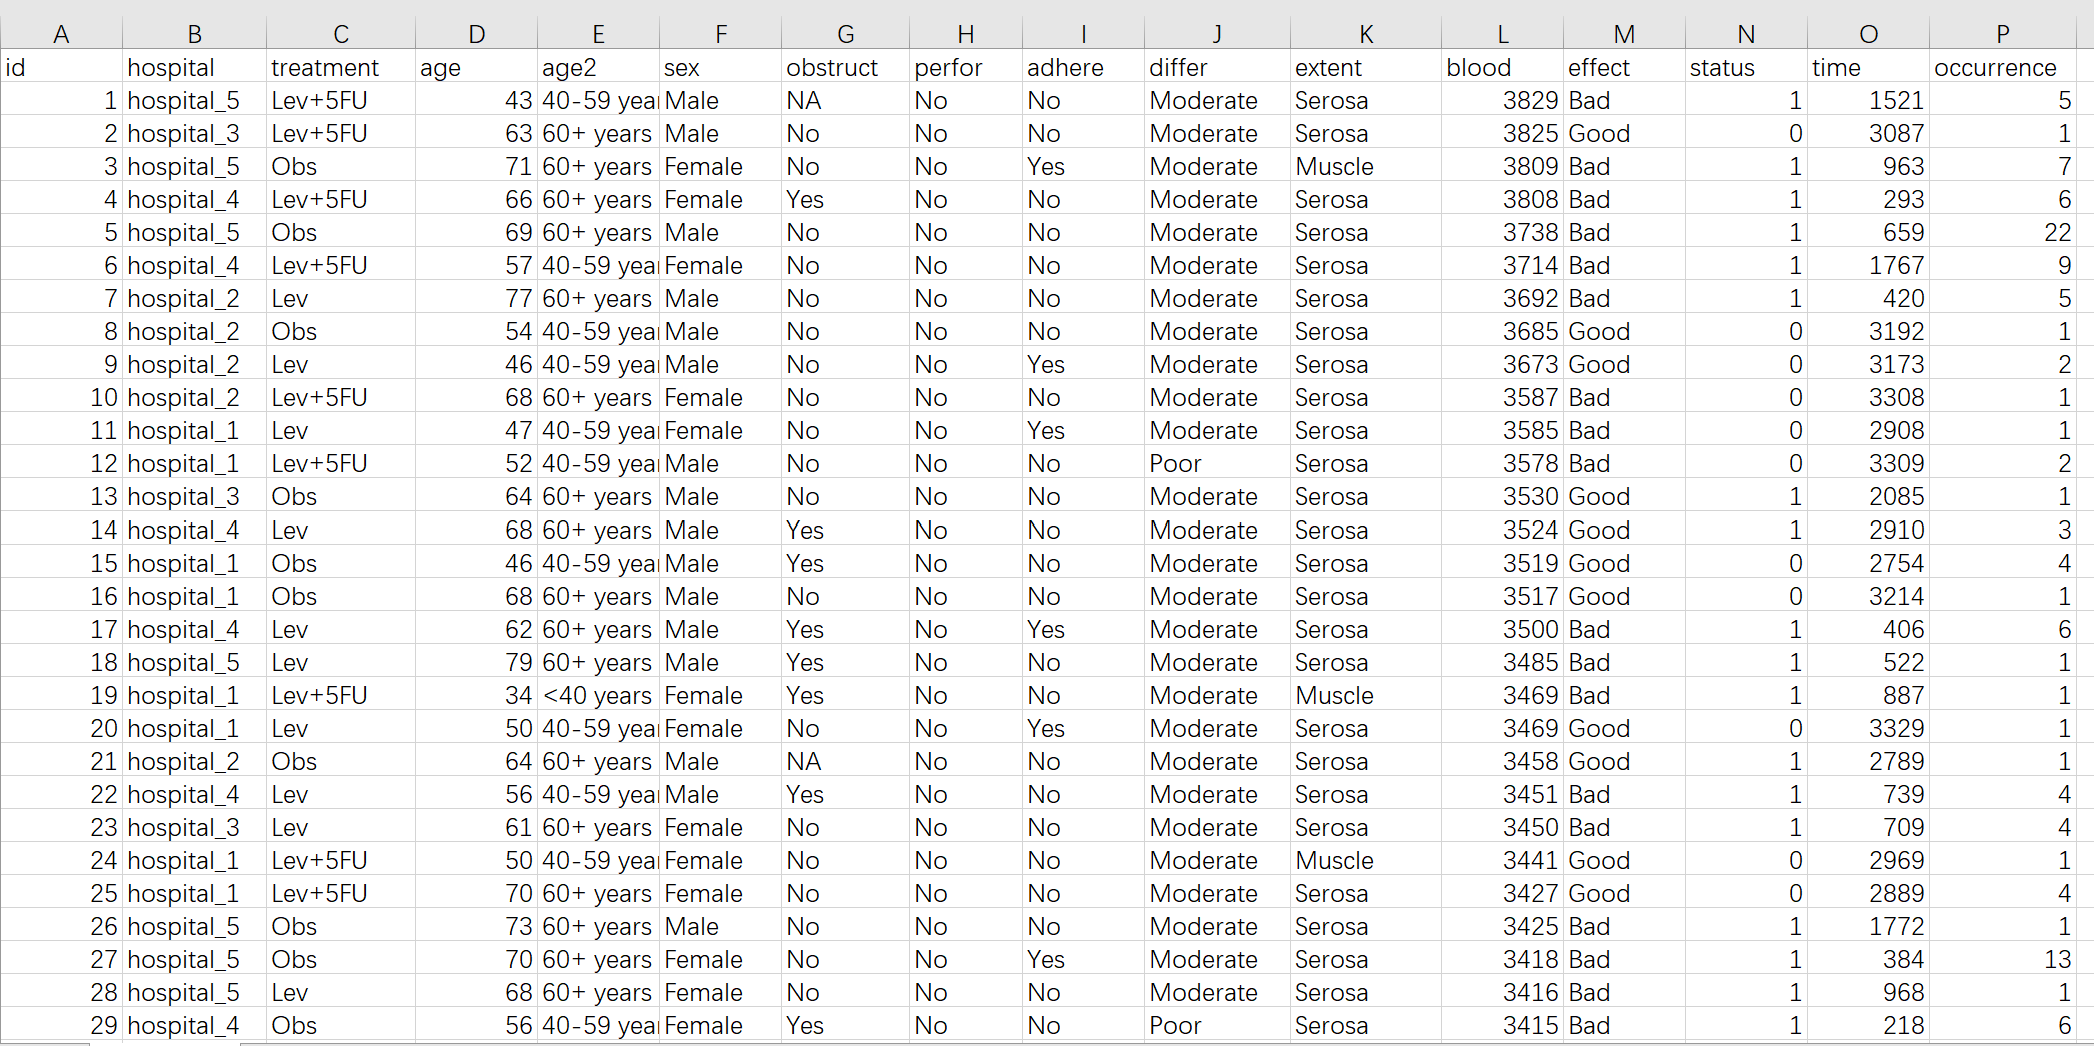Select the hospital_3 cell for id 23

click(x=194, y=828)
